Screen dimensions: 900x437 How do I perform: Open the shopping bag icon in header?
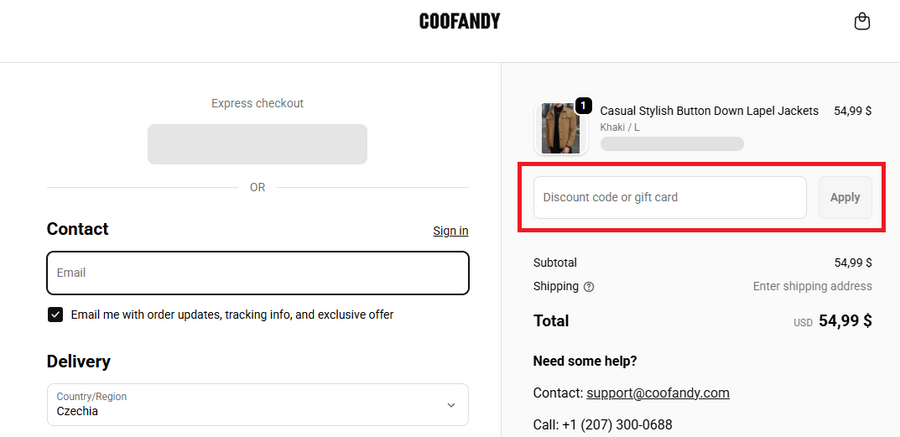click(x=862, y=22)
